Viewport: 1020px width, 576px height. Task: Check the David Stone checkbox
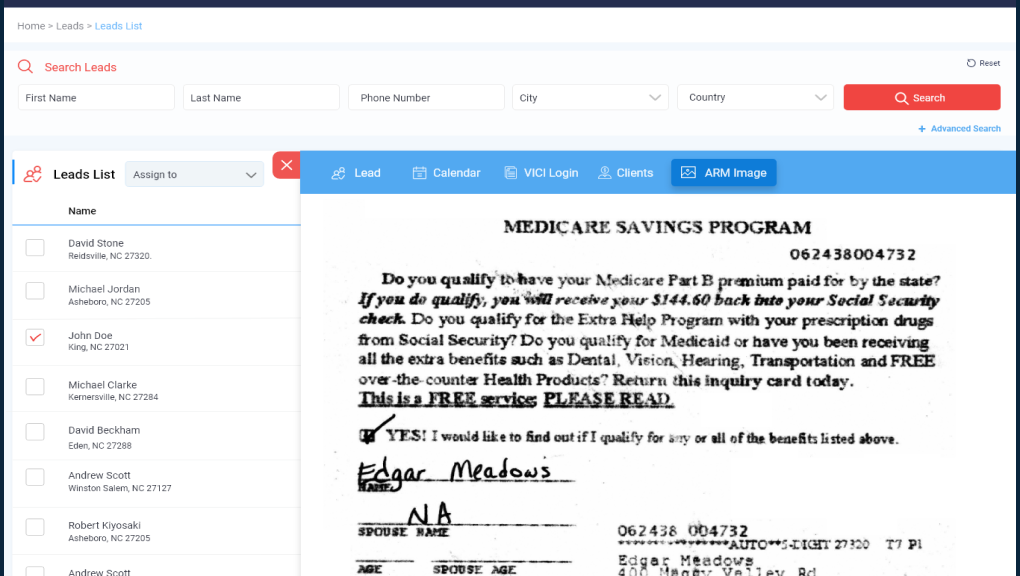35,248
